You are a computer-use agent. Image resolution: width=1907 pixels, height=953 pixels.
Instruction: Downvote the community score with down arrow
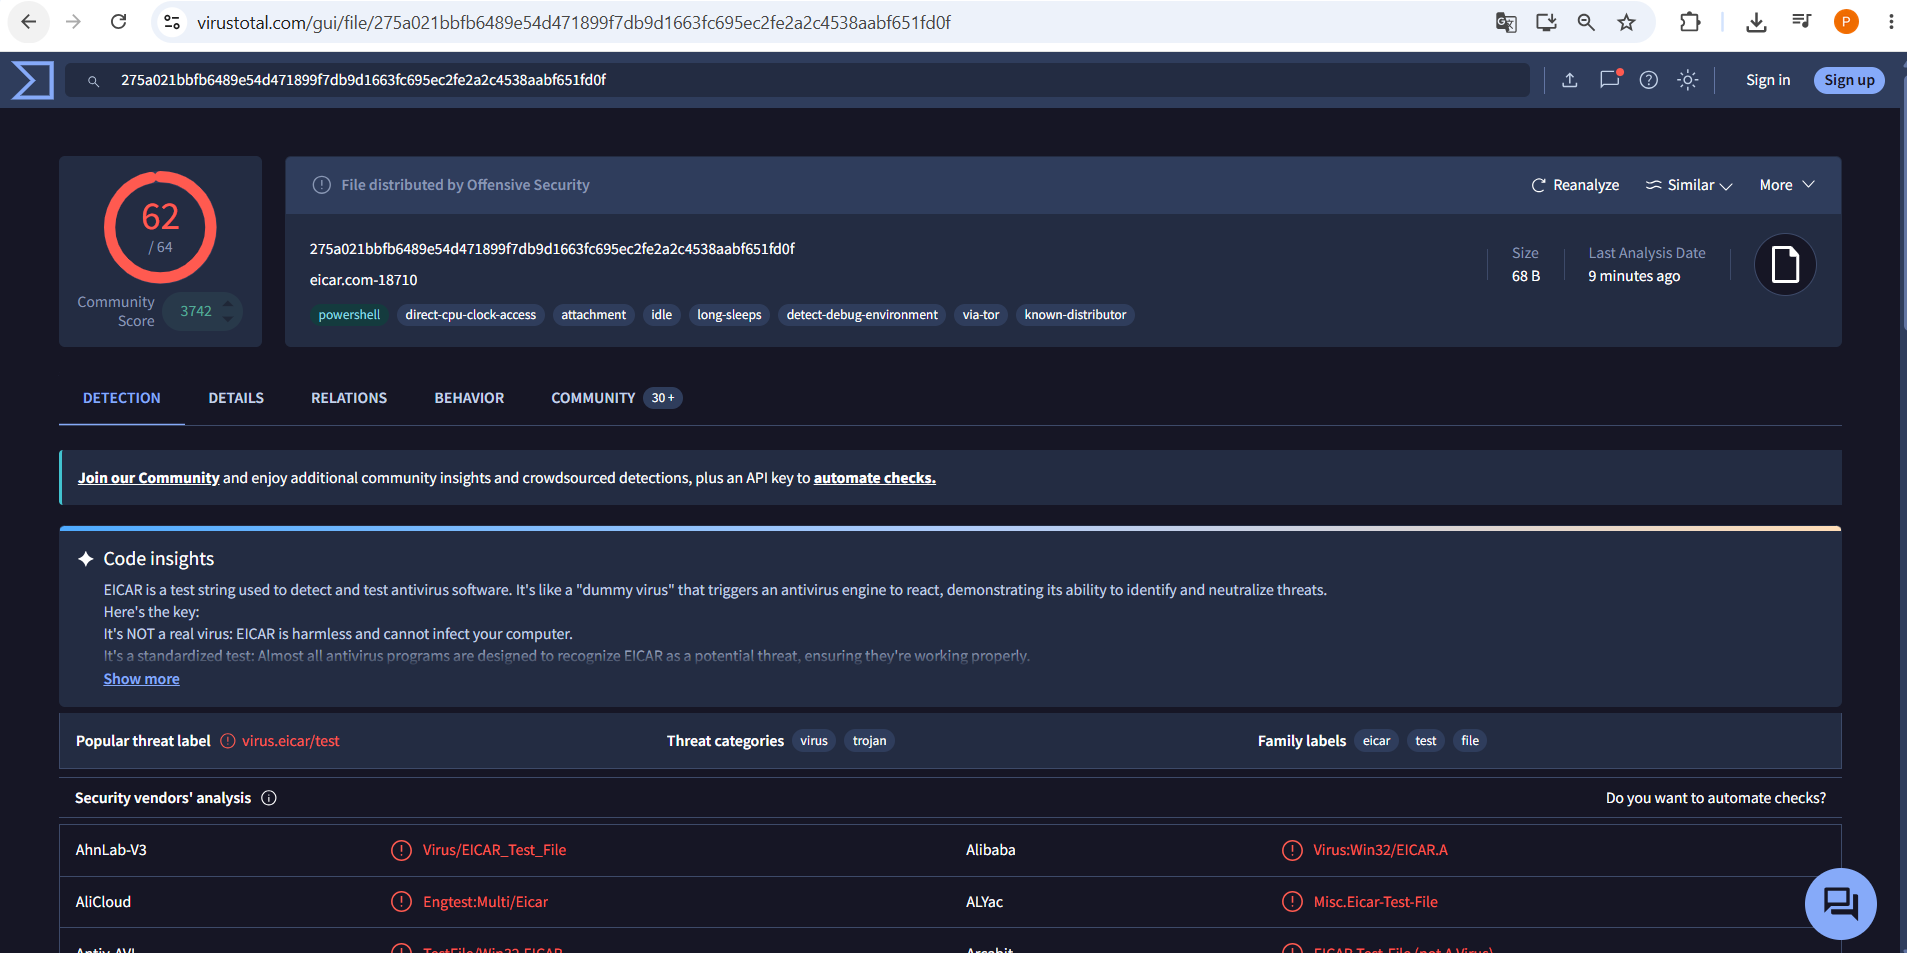pos(228,320)
